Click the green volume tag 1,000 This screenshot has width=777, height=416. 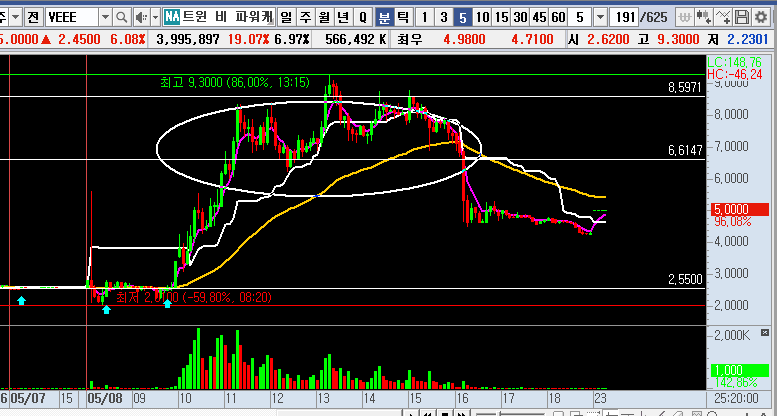pos(740,370)
